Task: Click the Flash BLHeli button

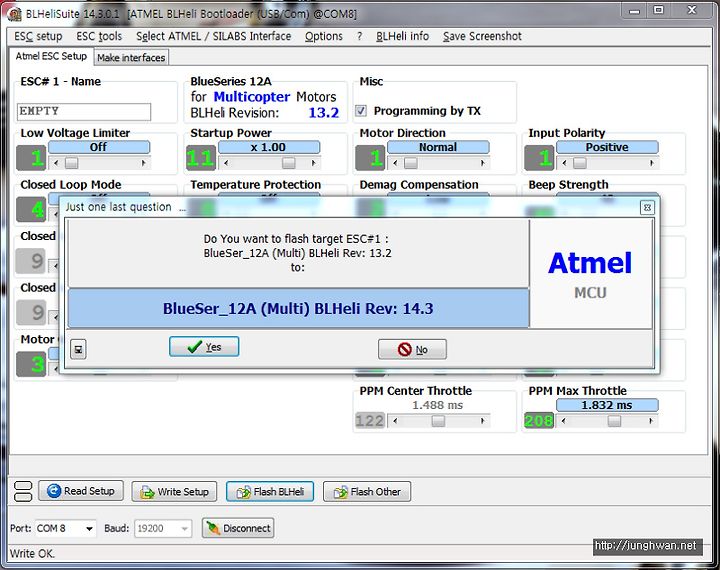Action: (x=270, y=492)
